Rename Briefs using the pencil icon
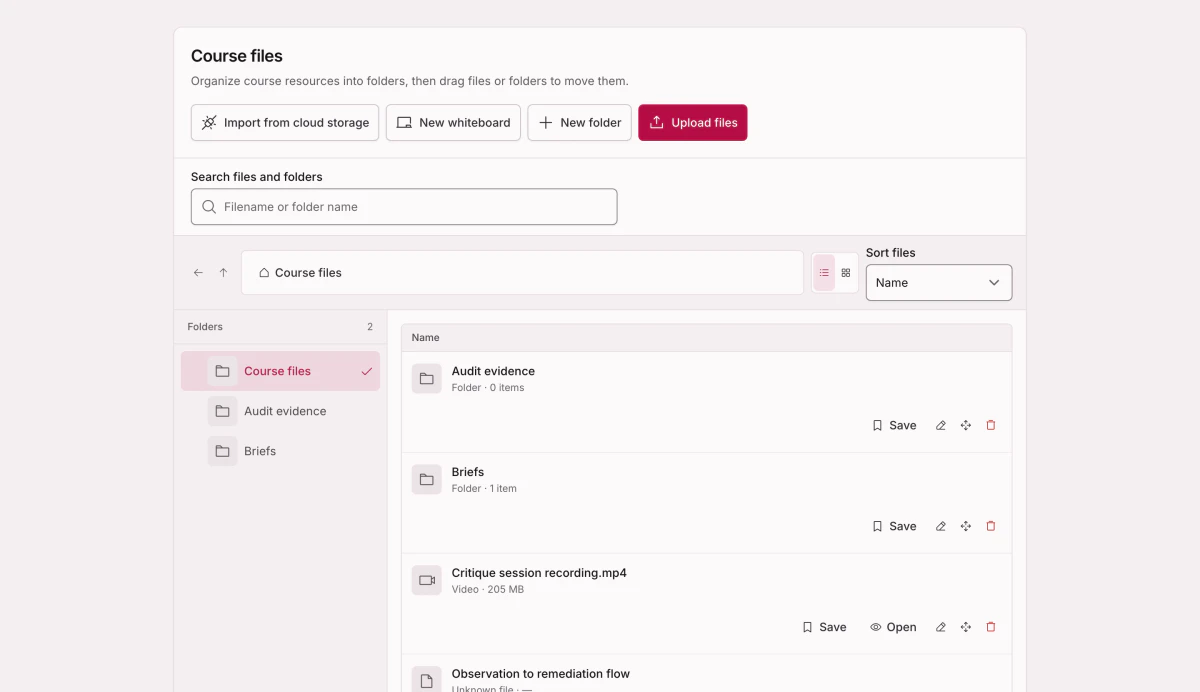1200x692 pixels. click(941, 526)
